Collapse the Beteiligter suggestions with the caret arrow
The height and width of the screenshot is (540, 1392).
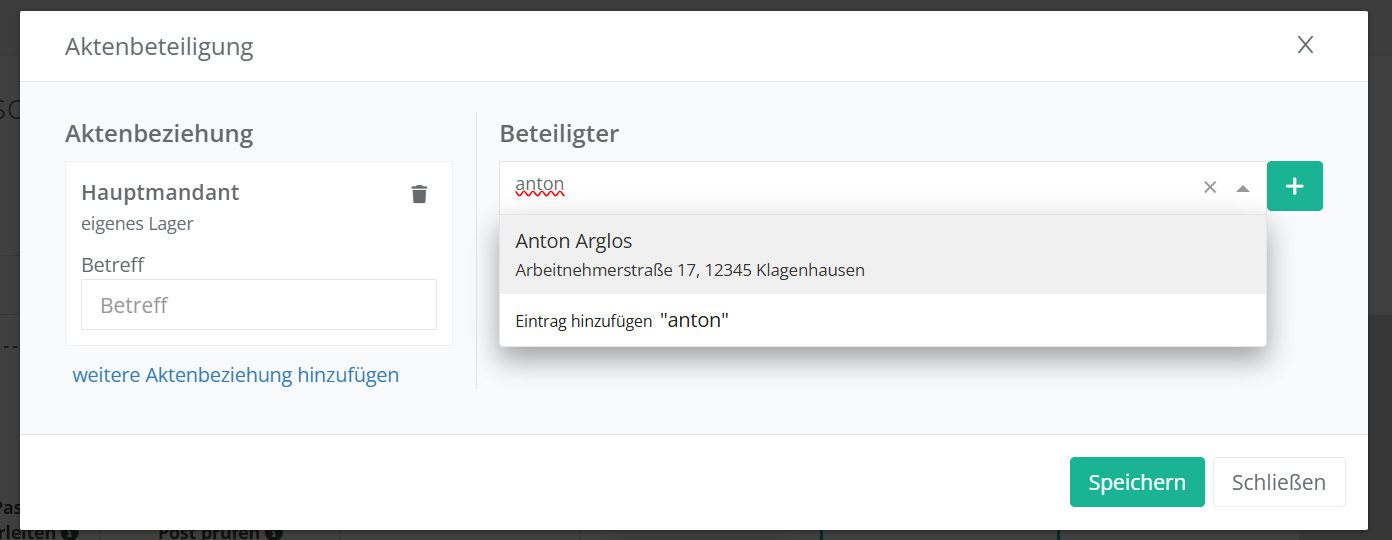click(x=1243, y=187)
